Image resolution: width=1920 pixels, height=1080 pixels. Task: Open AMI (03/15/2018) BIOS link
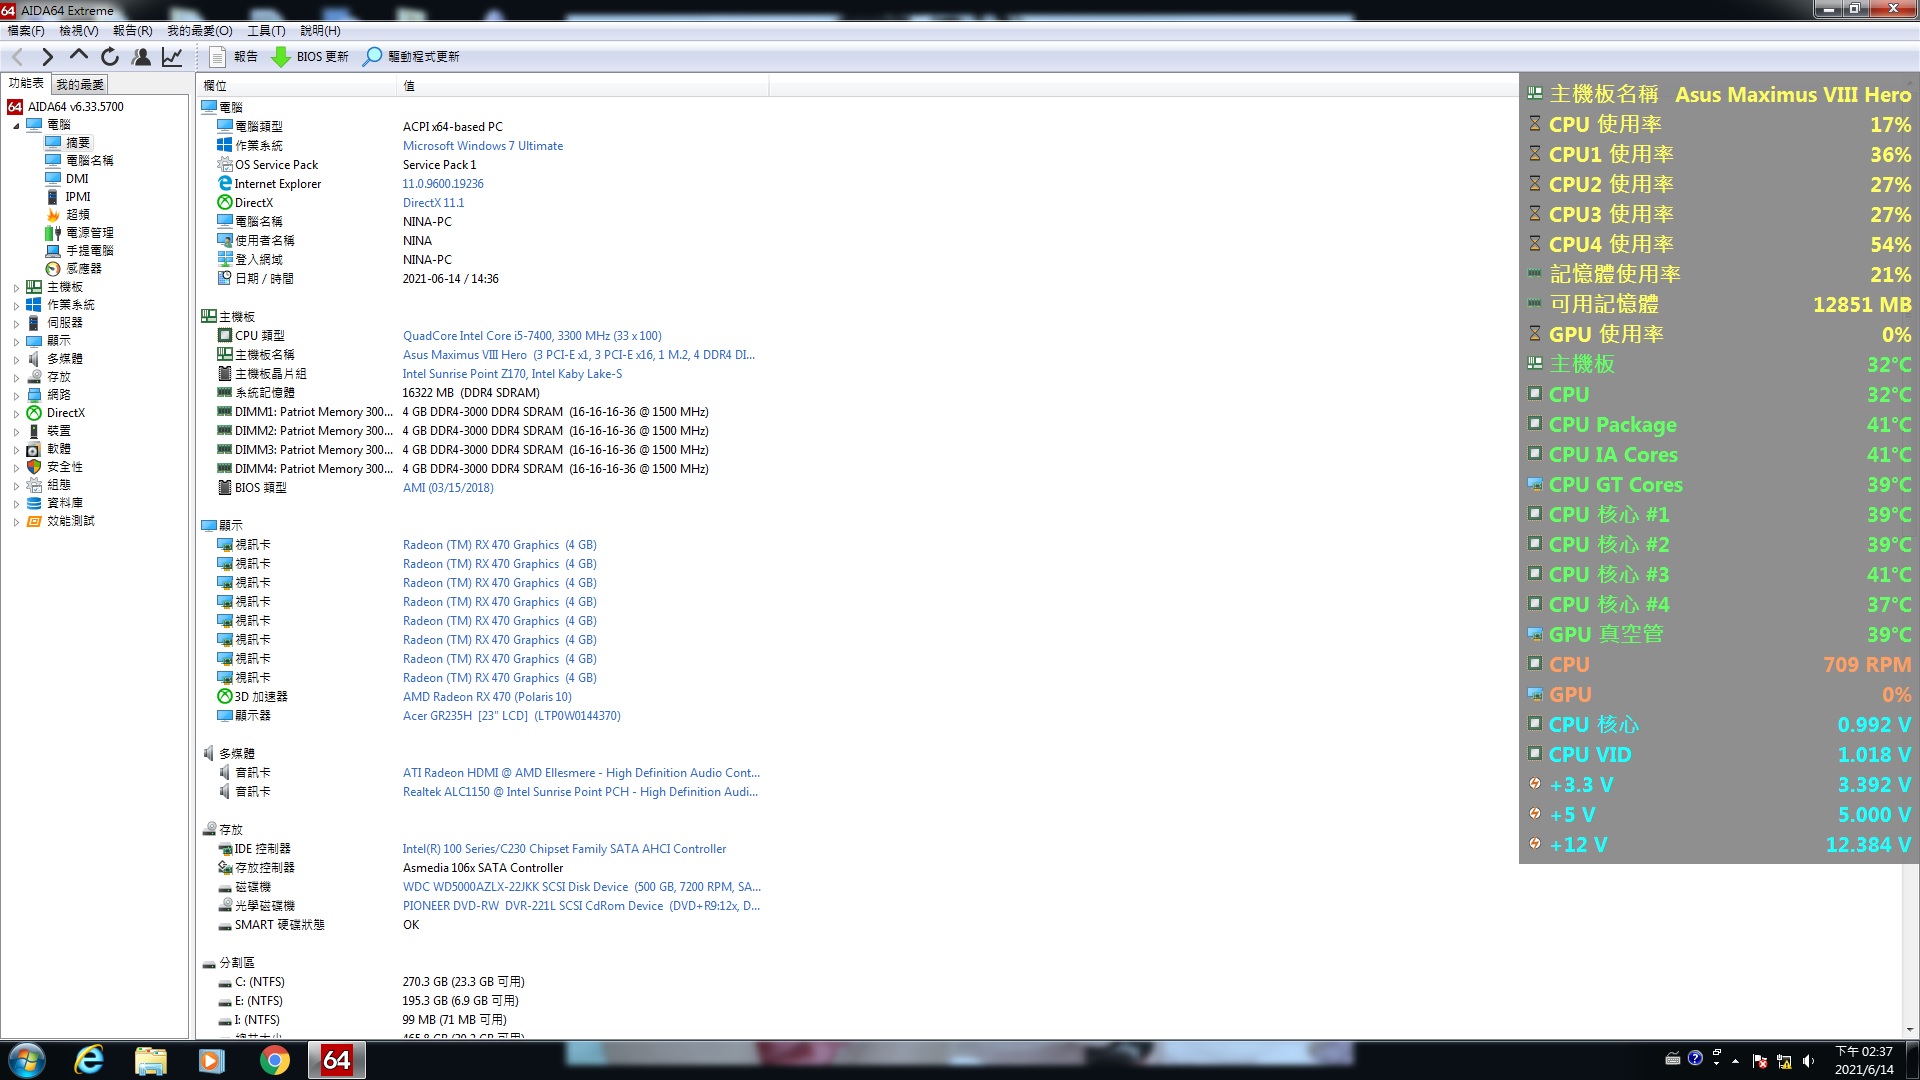[x=448, y=488]
